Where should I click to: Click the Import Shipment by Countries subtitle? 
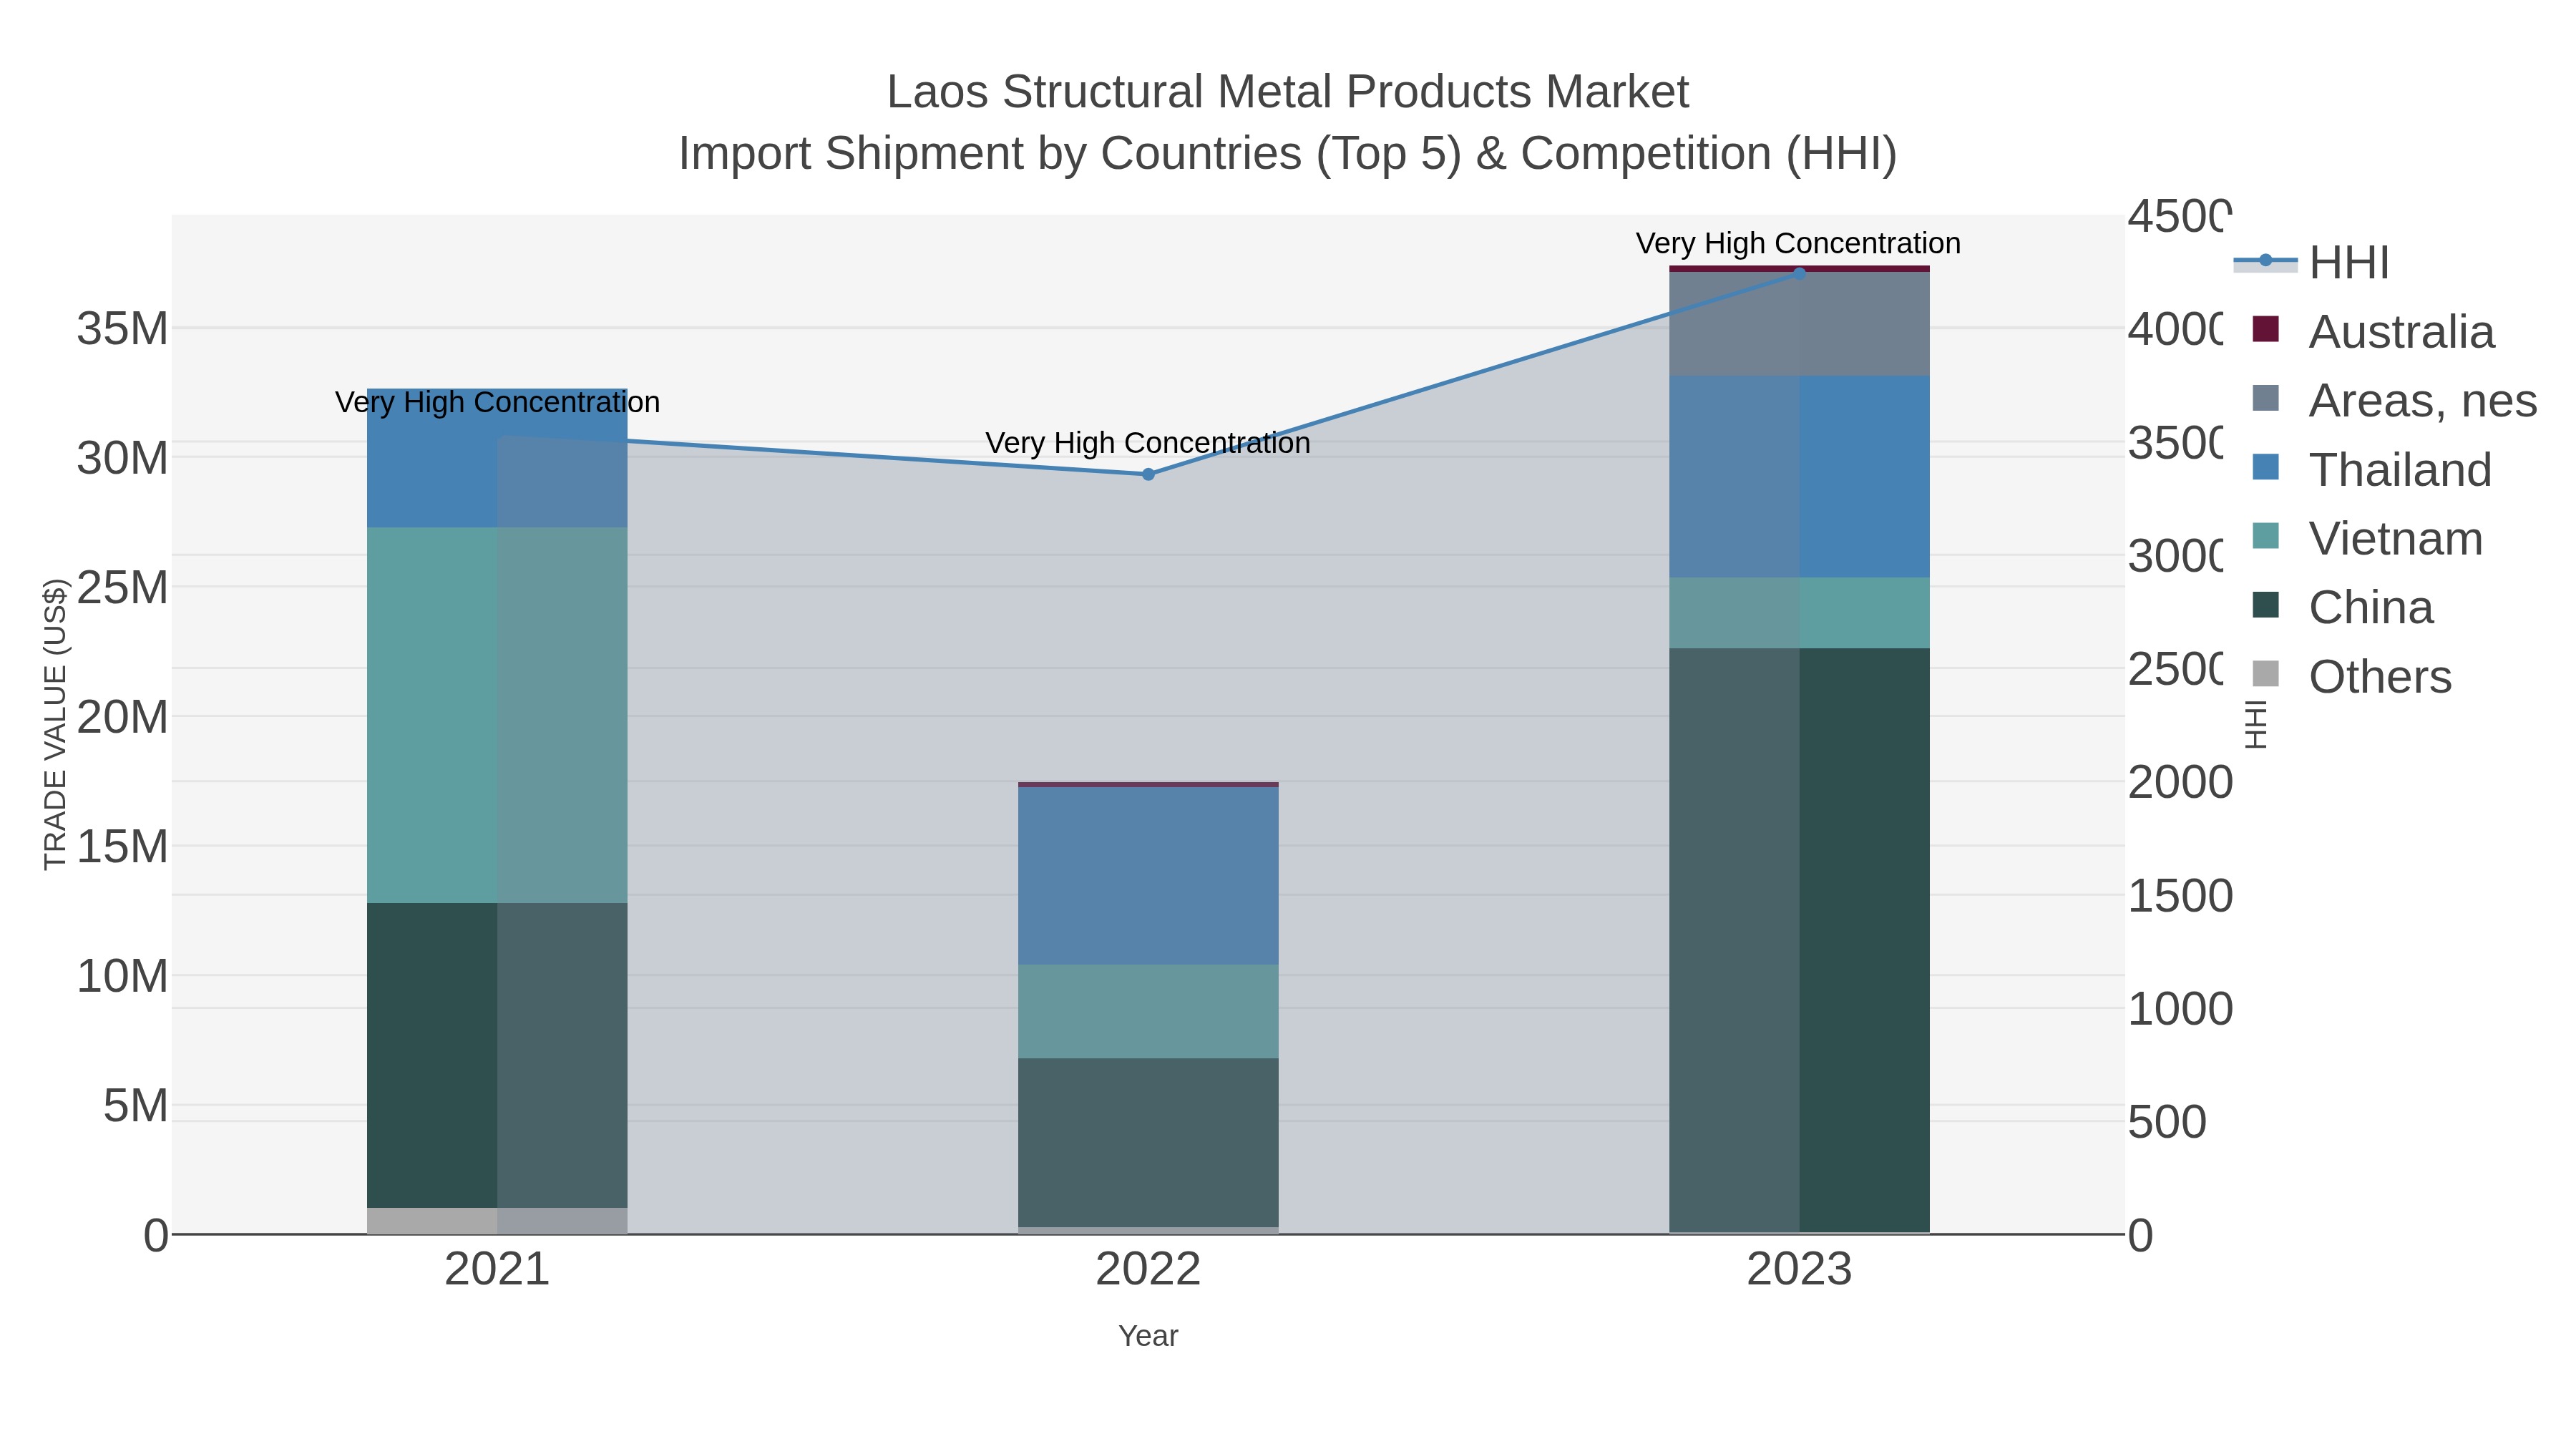[1288, 154]
